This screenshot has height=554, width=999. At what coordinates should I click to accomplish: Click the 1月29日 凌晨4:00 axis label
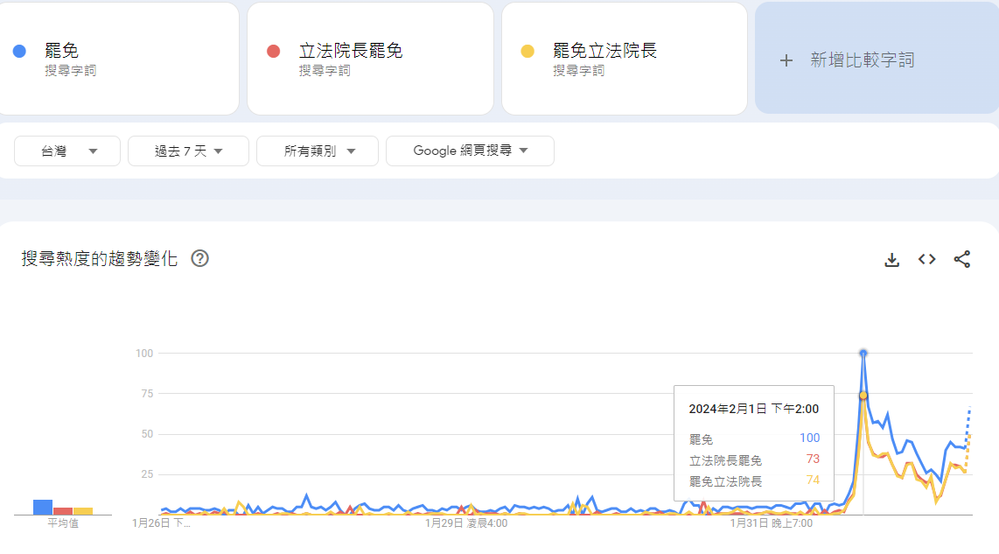pyautogui.click(x=466, y=523)
